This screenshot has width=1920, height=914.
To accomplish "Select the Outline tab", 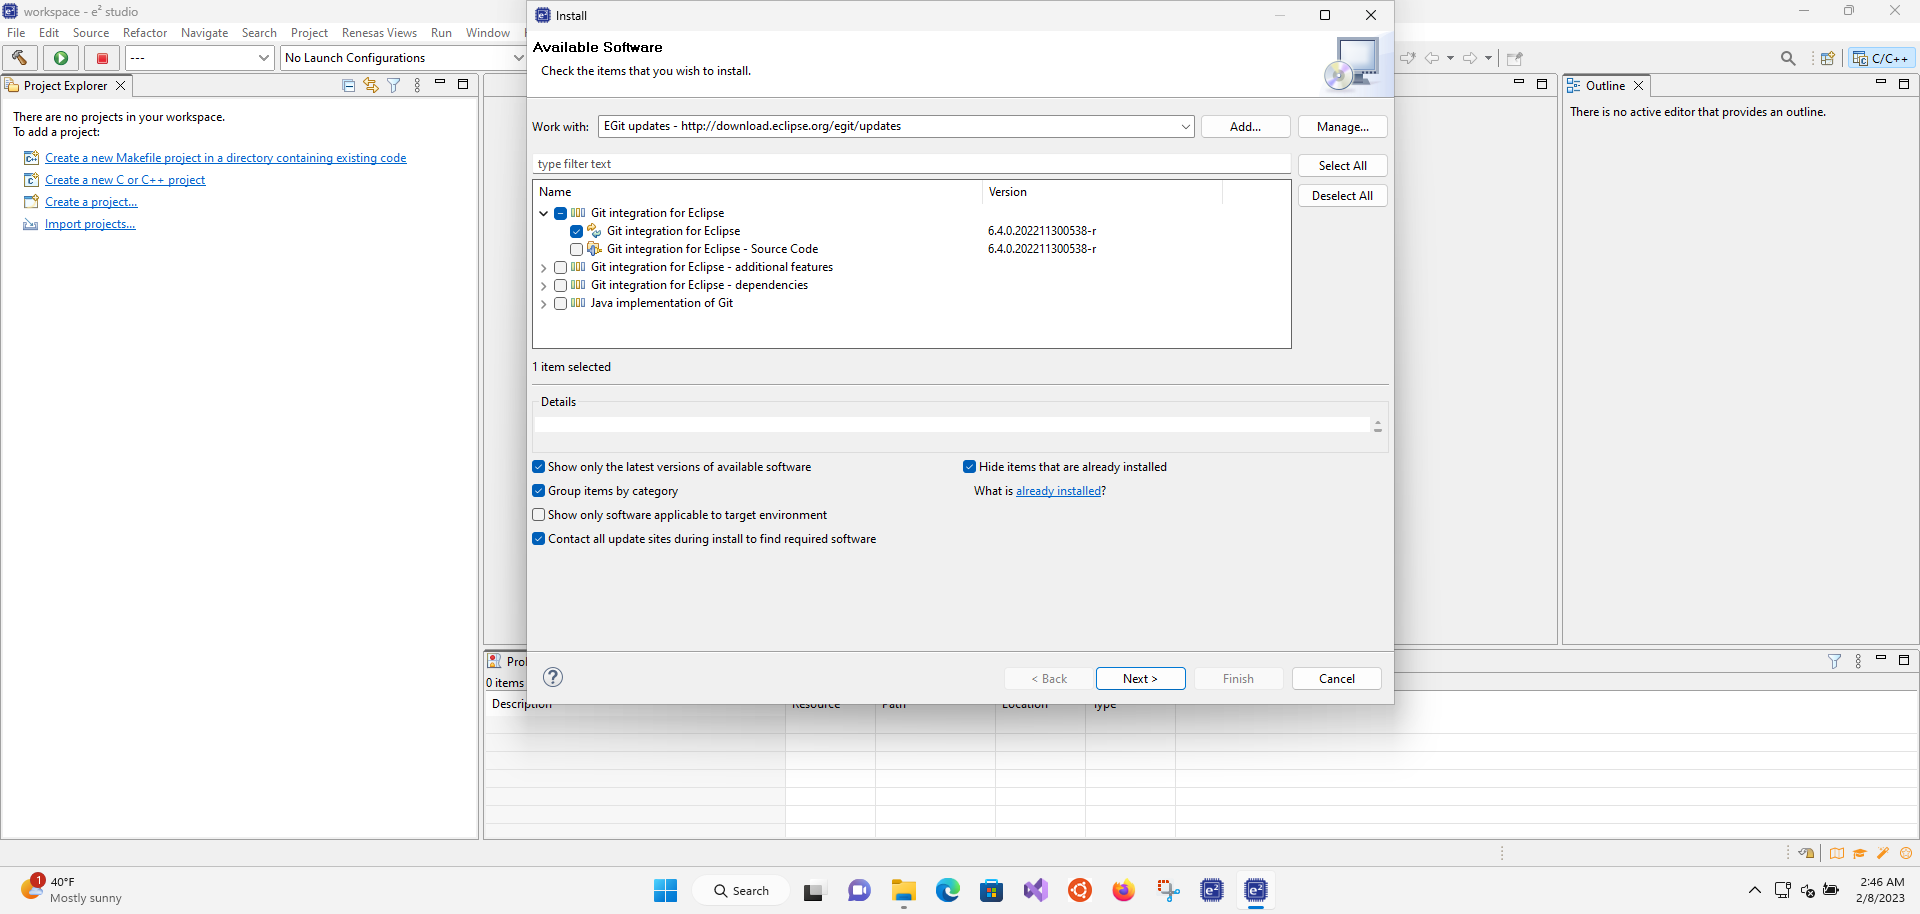I will click(x=1605, y=86).
